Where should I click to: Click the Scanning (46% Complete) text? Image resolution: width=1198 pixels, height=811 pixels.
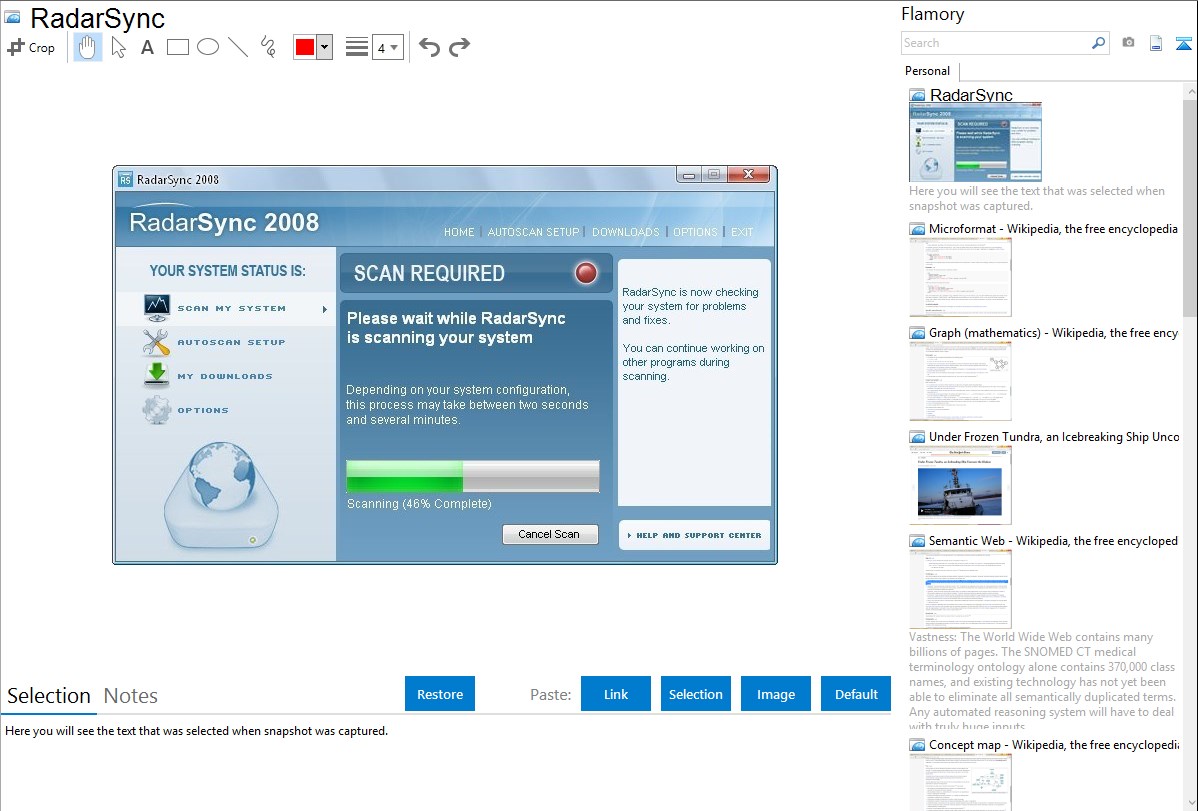tap(419, 504)
